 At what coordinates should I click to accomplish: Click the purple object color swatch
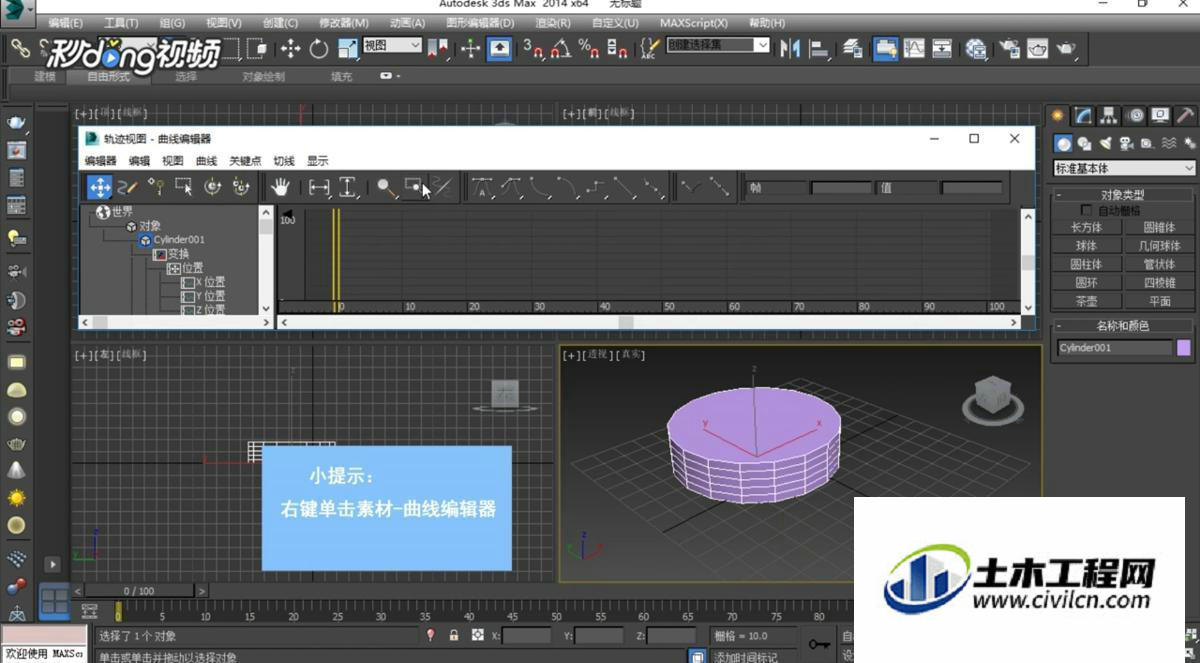click(1184, 348)
